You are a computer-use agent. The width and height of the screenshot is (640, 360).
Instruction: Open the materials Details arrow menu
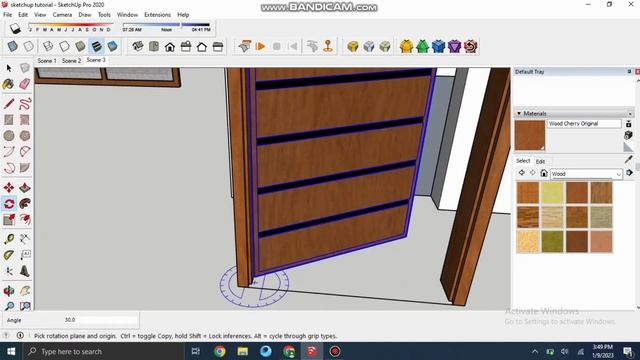629,173
